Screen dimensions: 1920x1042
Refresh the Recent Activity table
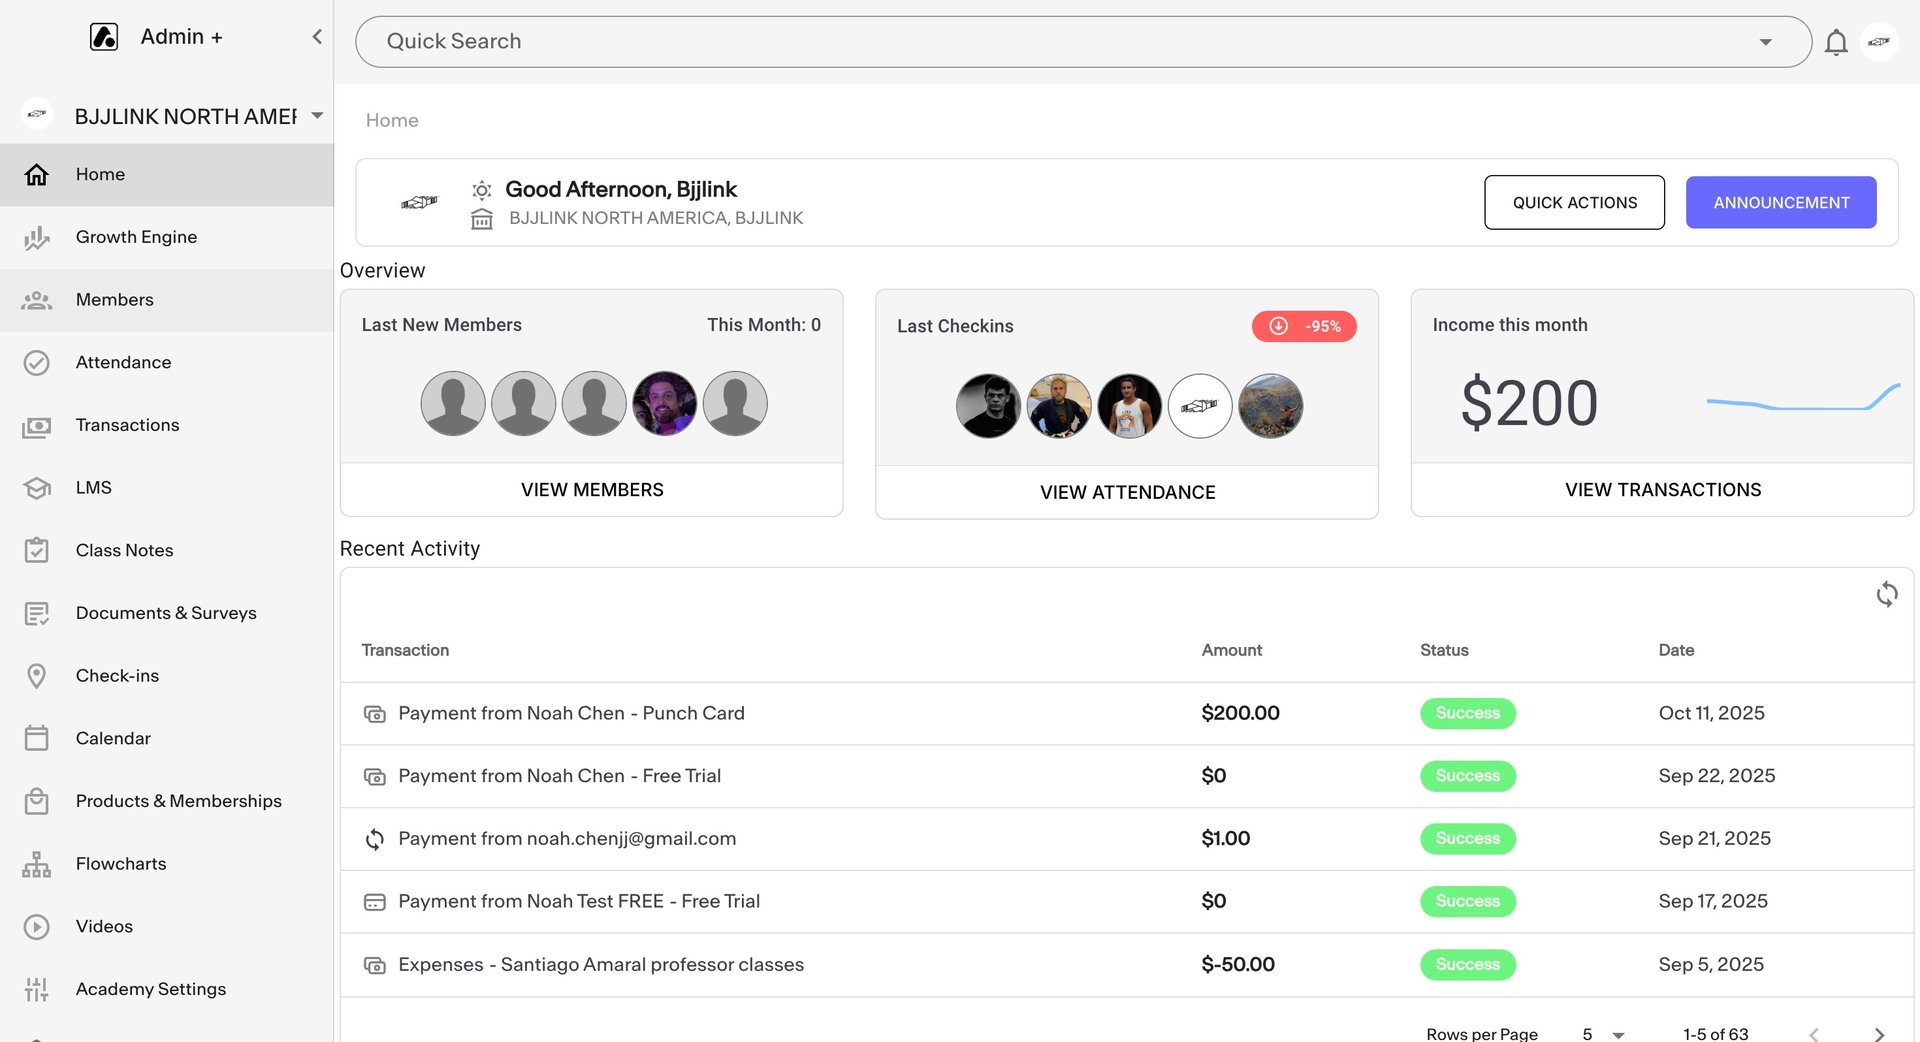(1886, 594)
